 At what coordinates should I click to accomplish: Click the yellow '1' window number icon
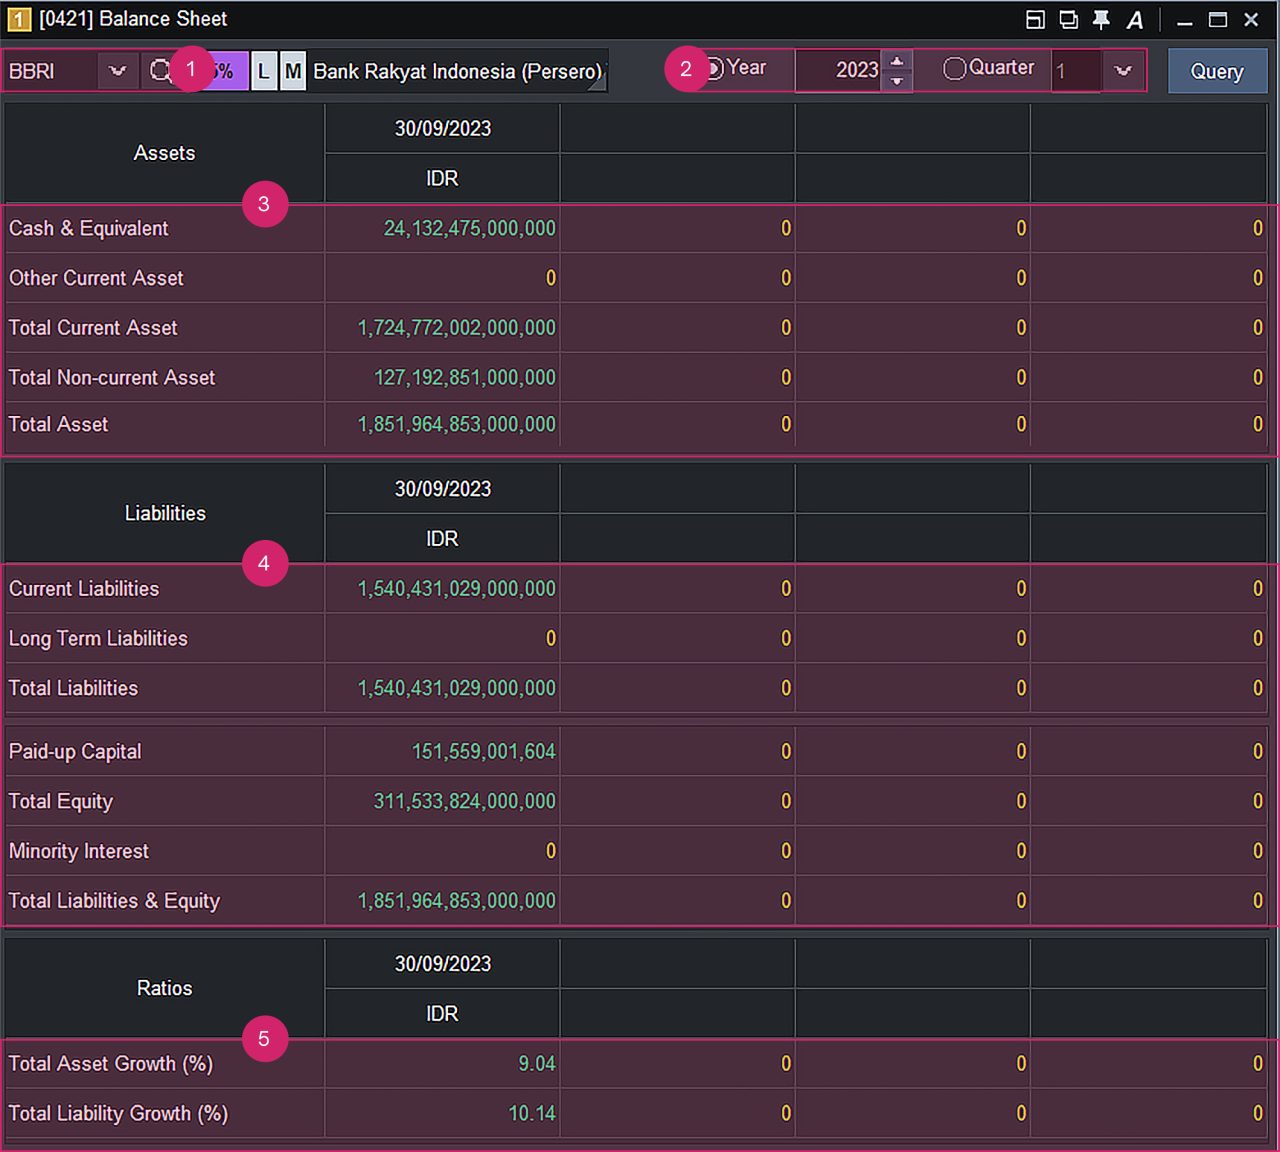[x=18, y=20]
